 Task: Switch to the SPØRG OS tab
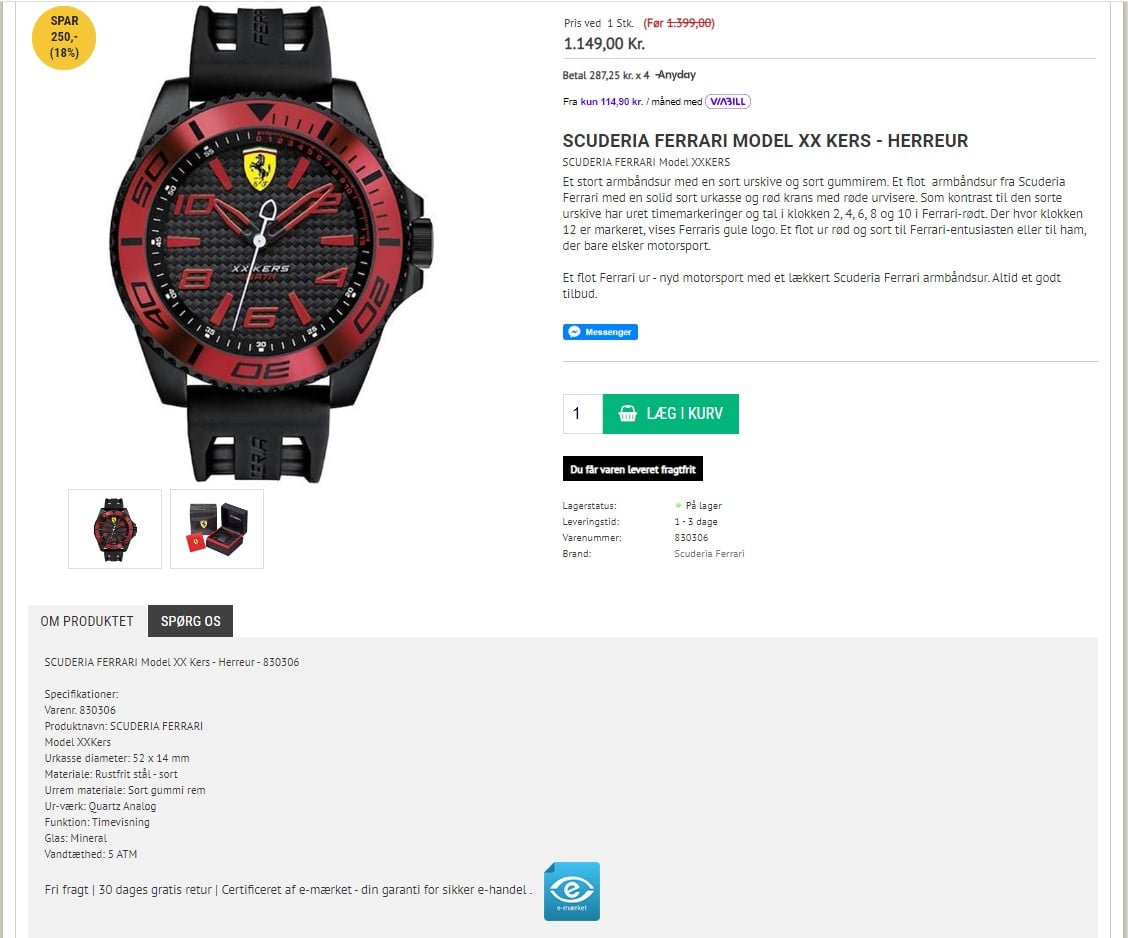pyautogui.click(x=191, y=621)
